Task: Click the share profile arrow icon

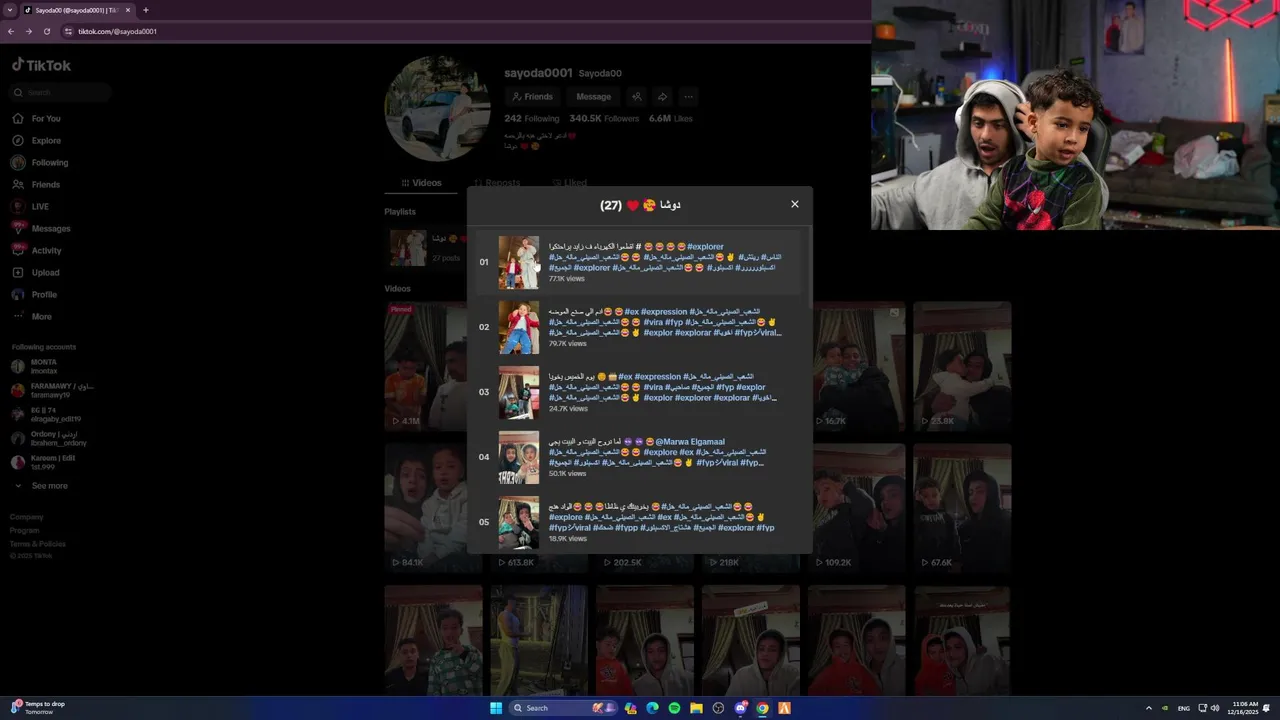Action: 662,97
